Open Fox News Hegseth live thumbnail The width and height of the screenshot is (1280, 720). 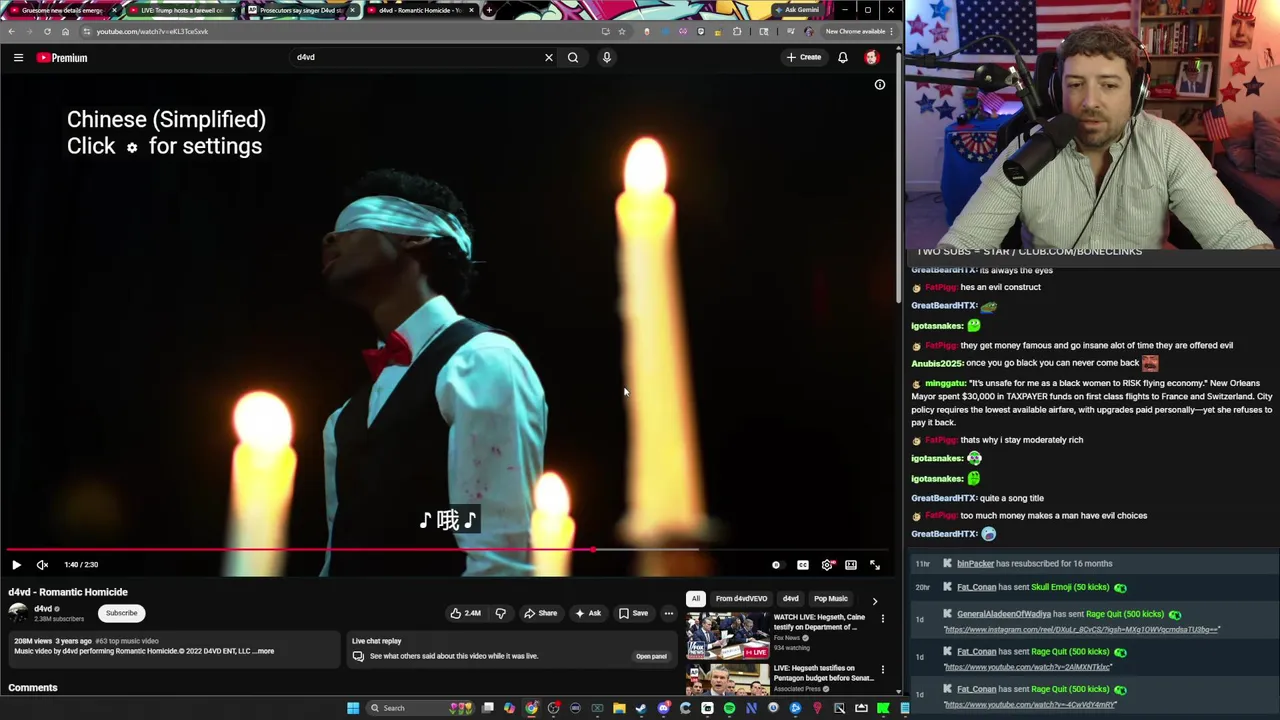(727, 634)
